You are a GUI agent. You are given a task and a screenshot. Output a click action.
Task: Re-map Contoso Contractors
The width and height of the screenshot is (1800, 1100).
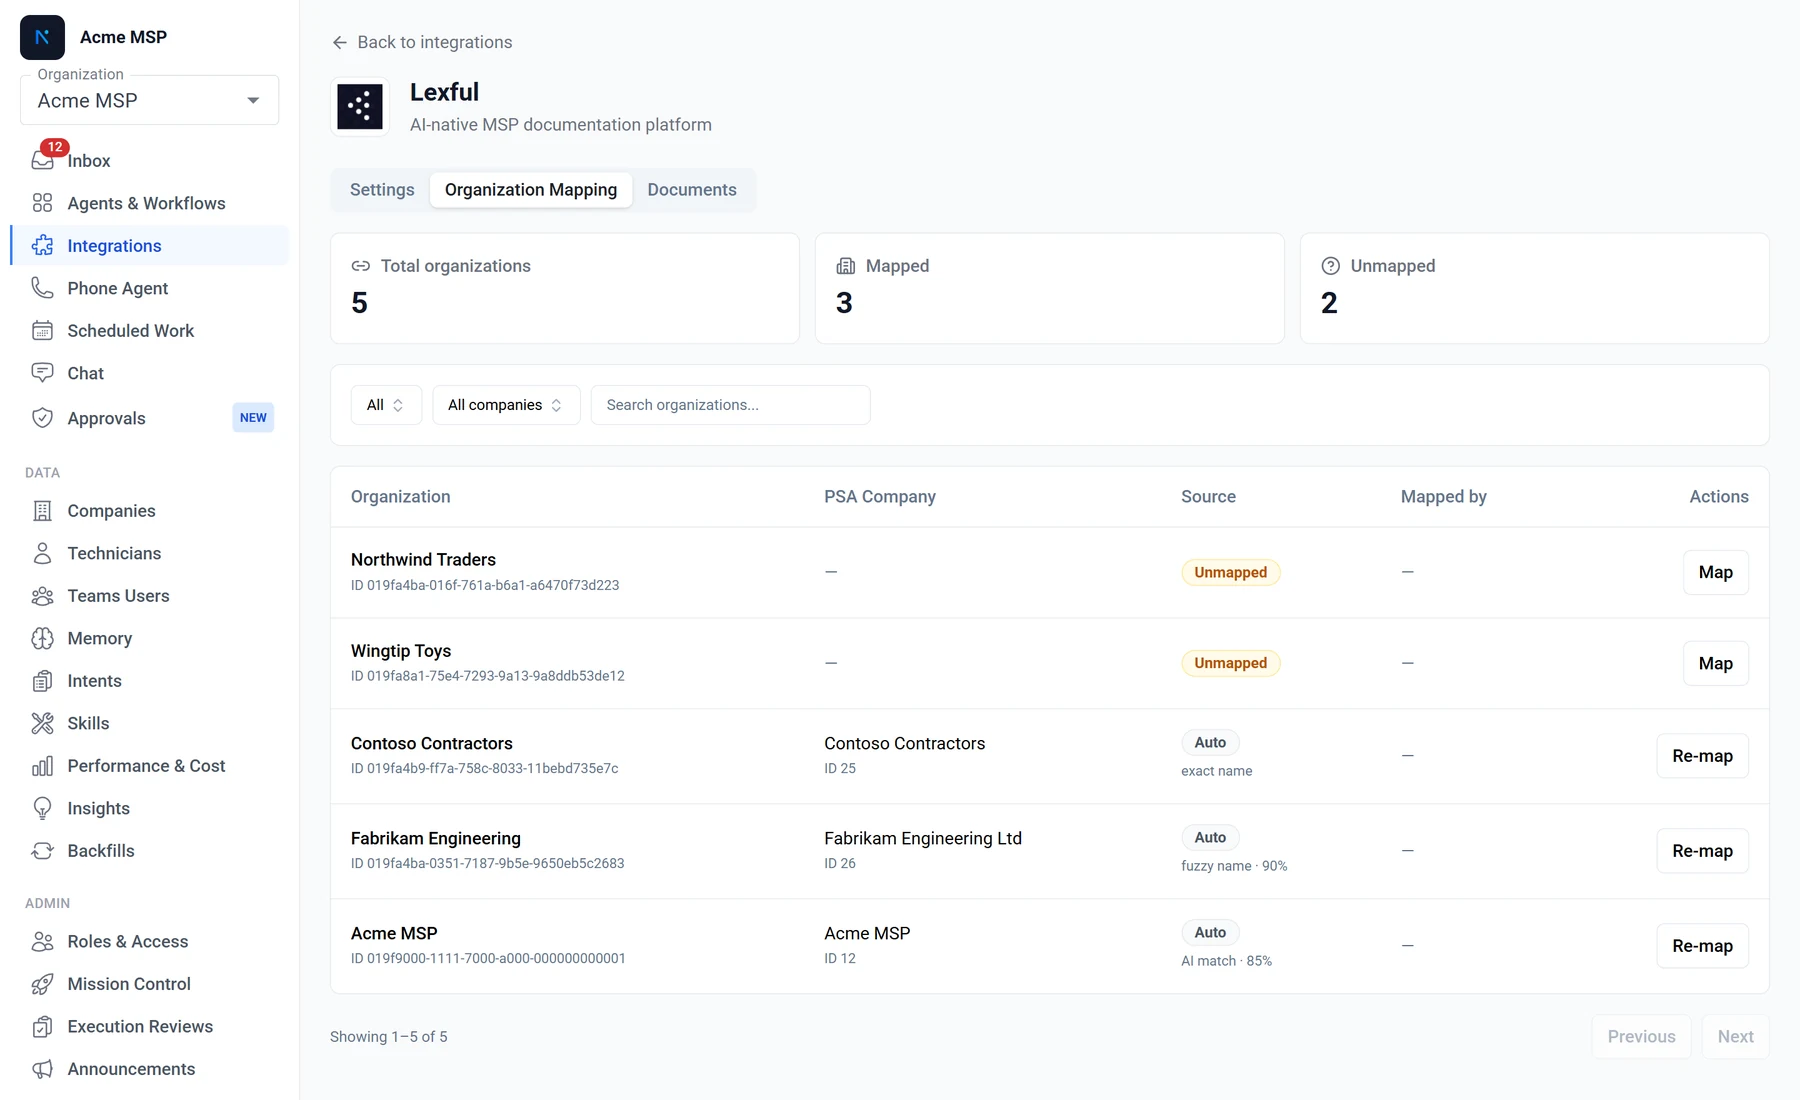click(1702, 756)
